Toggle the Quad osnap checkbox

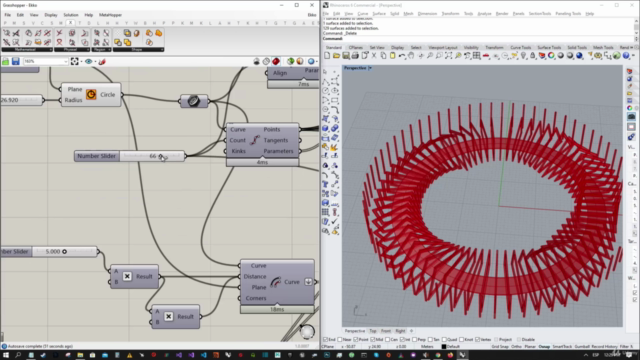444,339
